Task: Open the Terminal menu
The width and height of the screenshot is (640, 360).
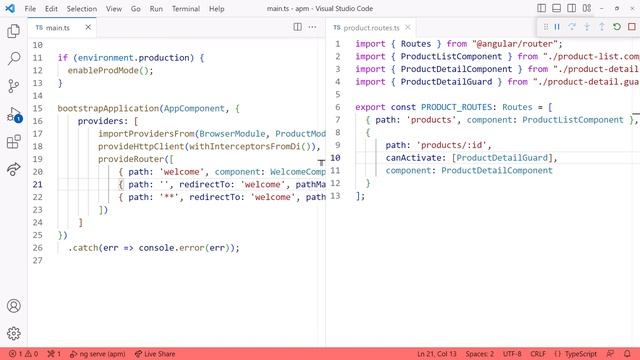Action: 186,9
